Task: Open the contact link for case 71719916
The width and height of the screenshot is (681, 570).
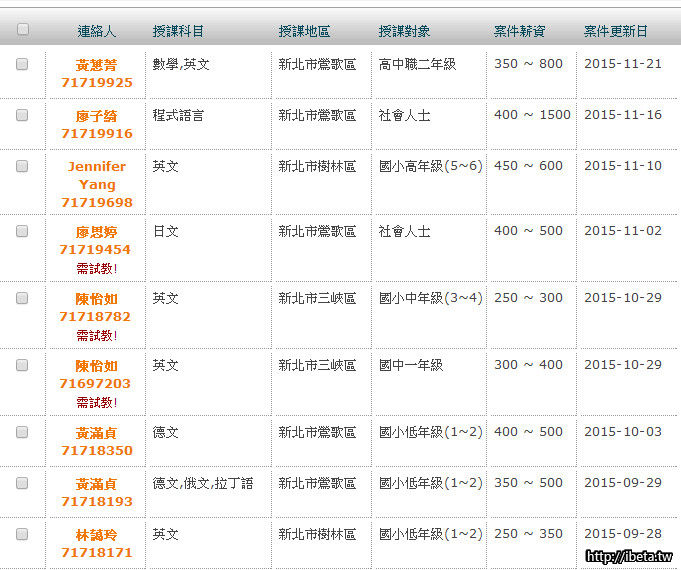Action: coord(96,125)
